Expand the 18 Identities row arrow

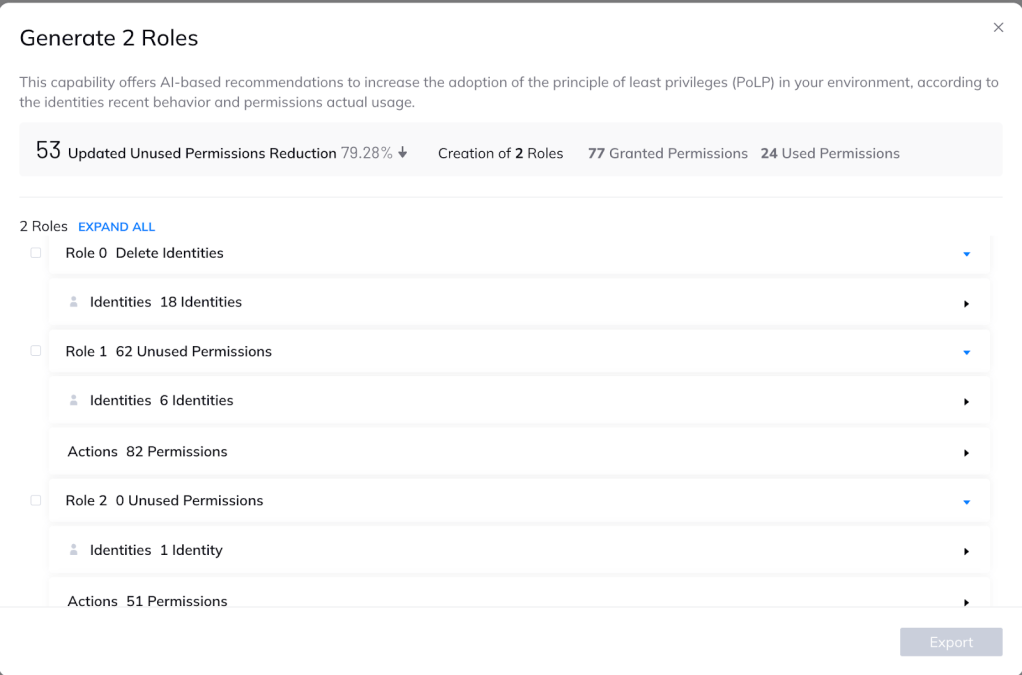(x=967, y=304)
